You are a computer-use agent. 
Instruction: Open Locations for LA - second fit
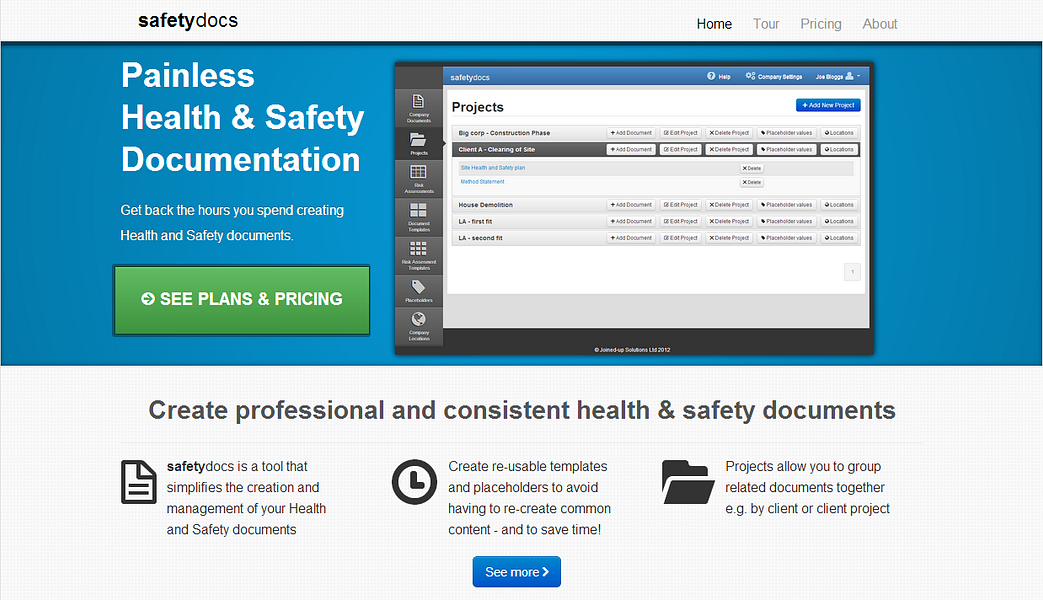pos(839,238)
